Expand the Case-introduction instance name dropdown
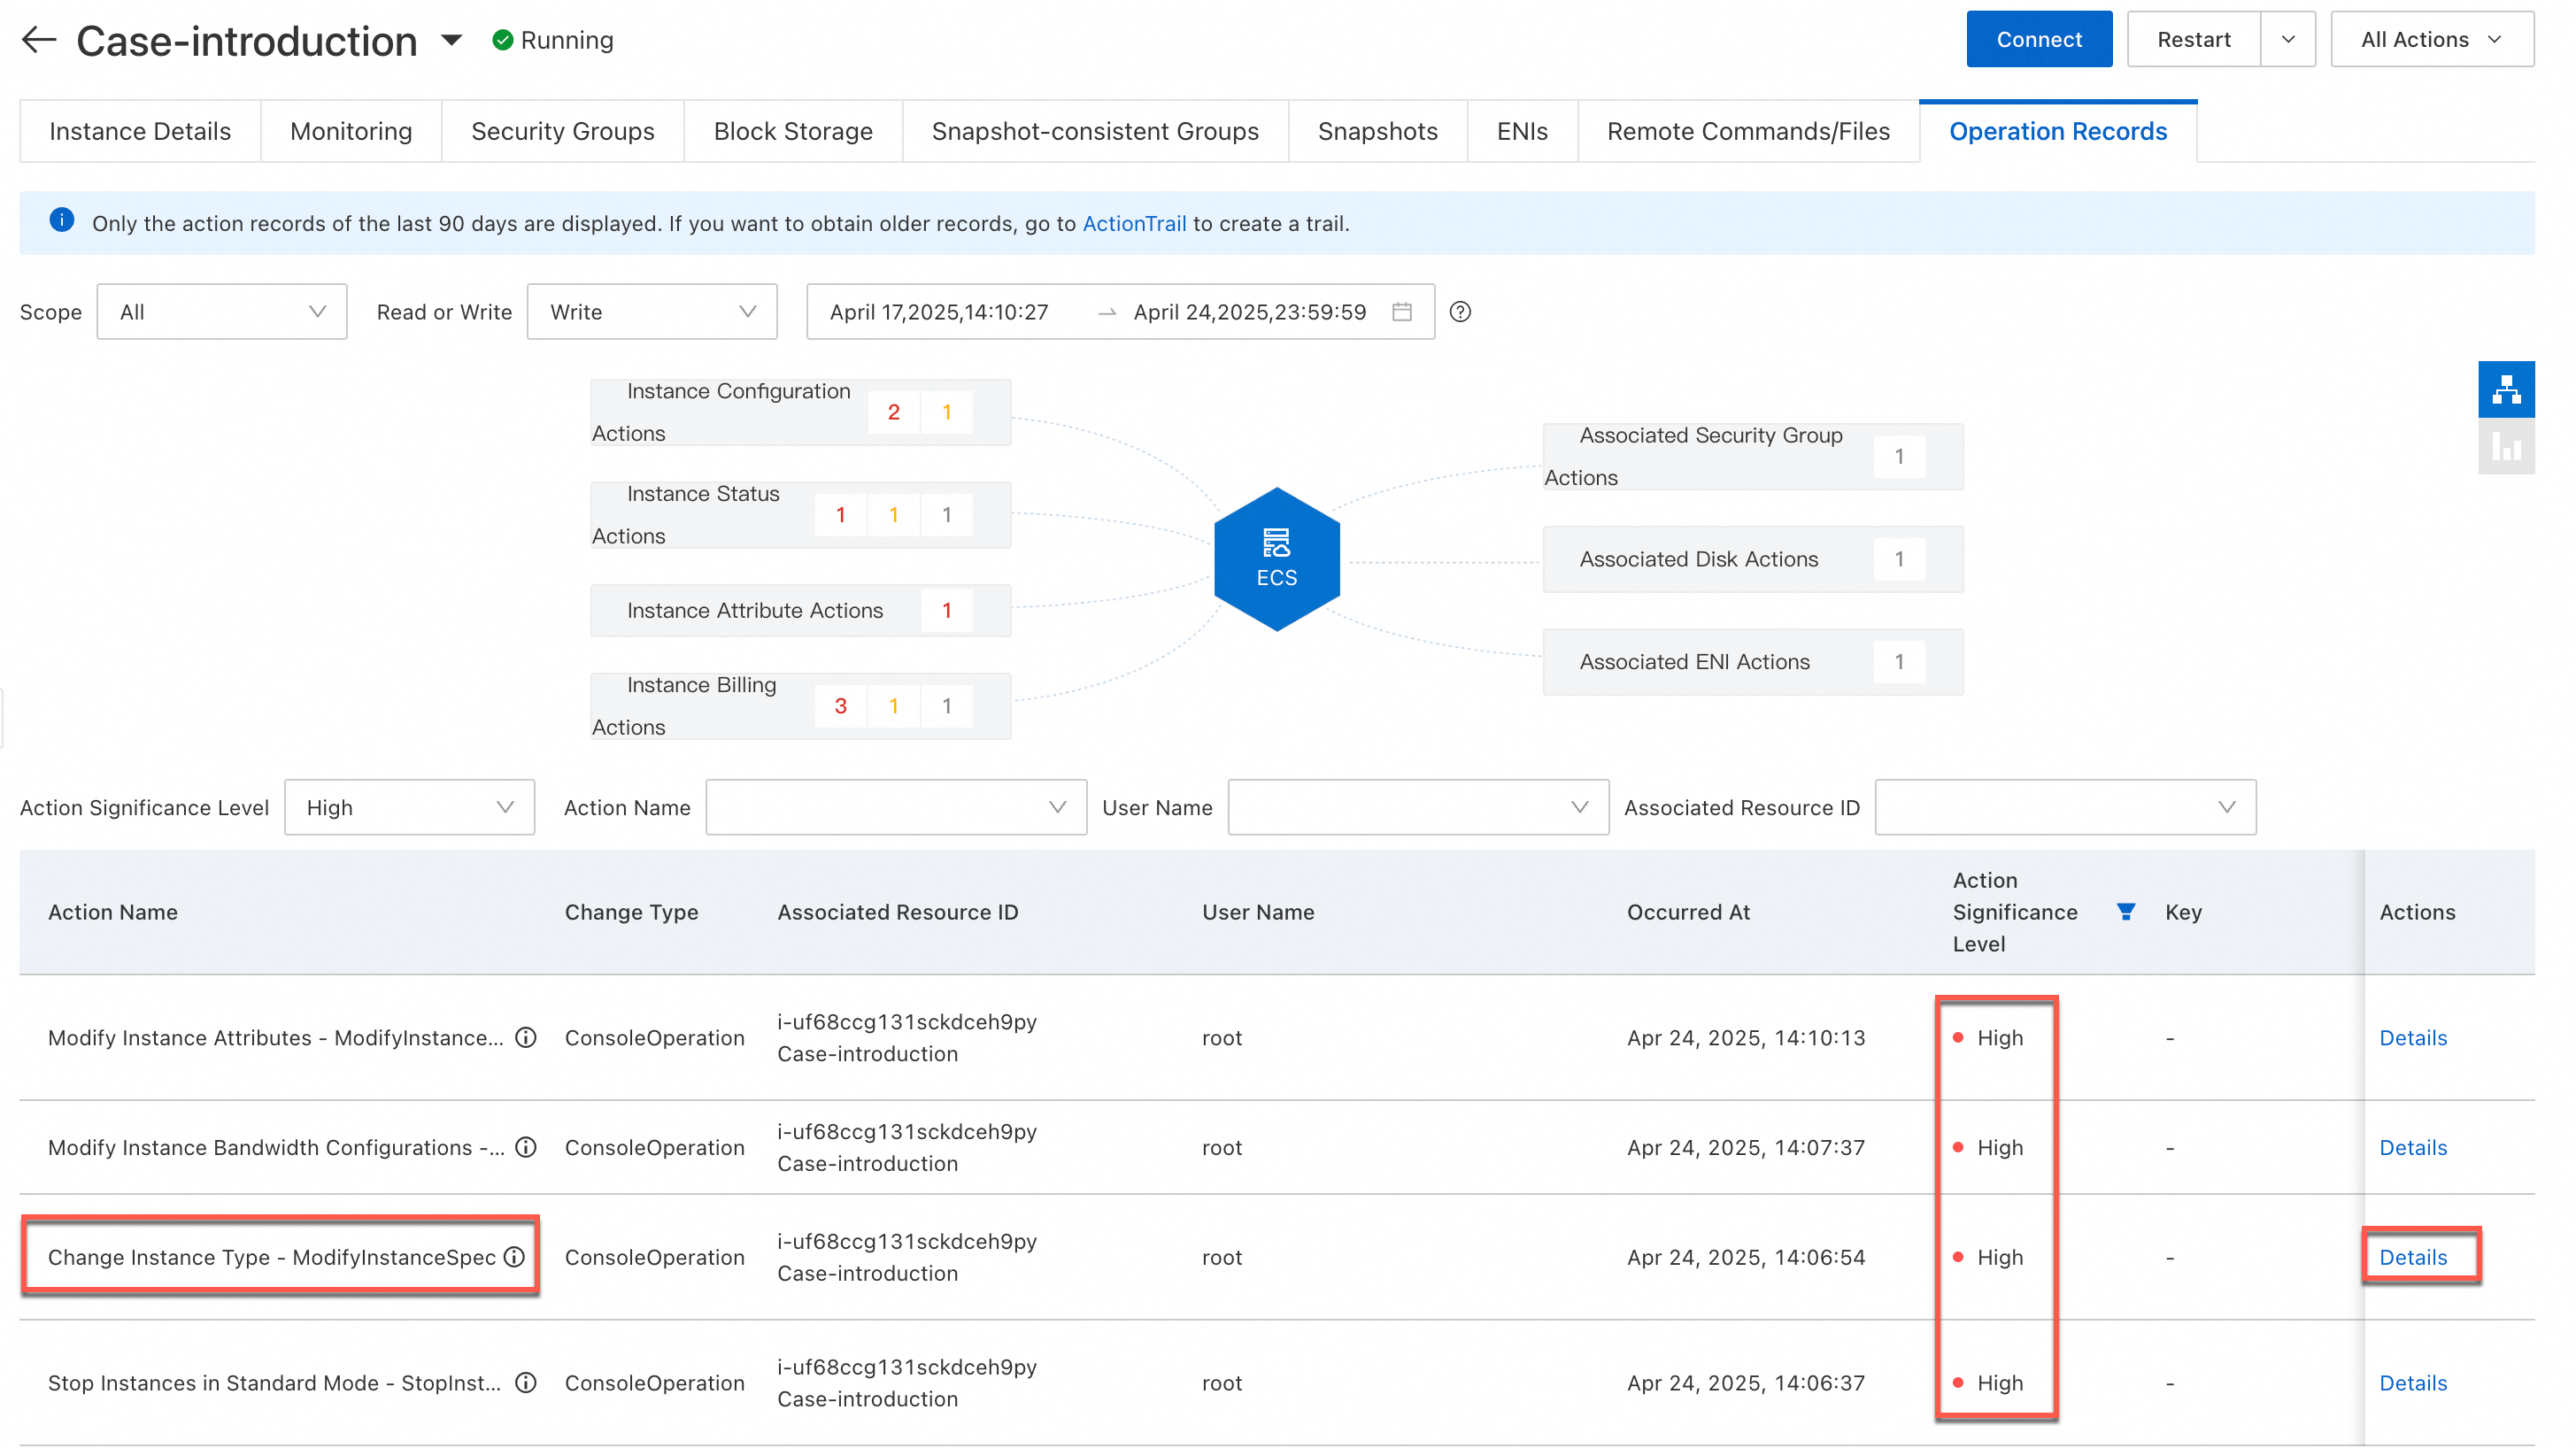The width and height of the screenshot is (2576, 1448). (452, 40)
